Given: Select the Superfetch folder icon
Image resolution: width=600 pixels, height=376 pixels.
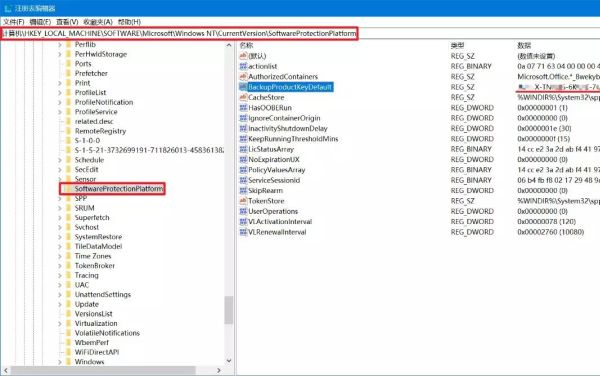Looking at the screenshot, I should click(69, 218).
